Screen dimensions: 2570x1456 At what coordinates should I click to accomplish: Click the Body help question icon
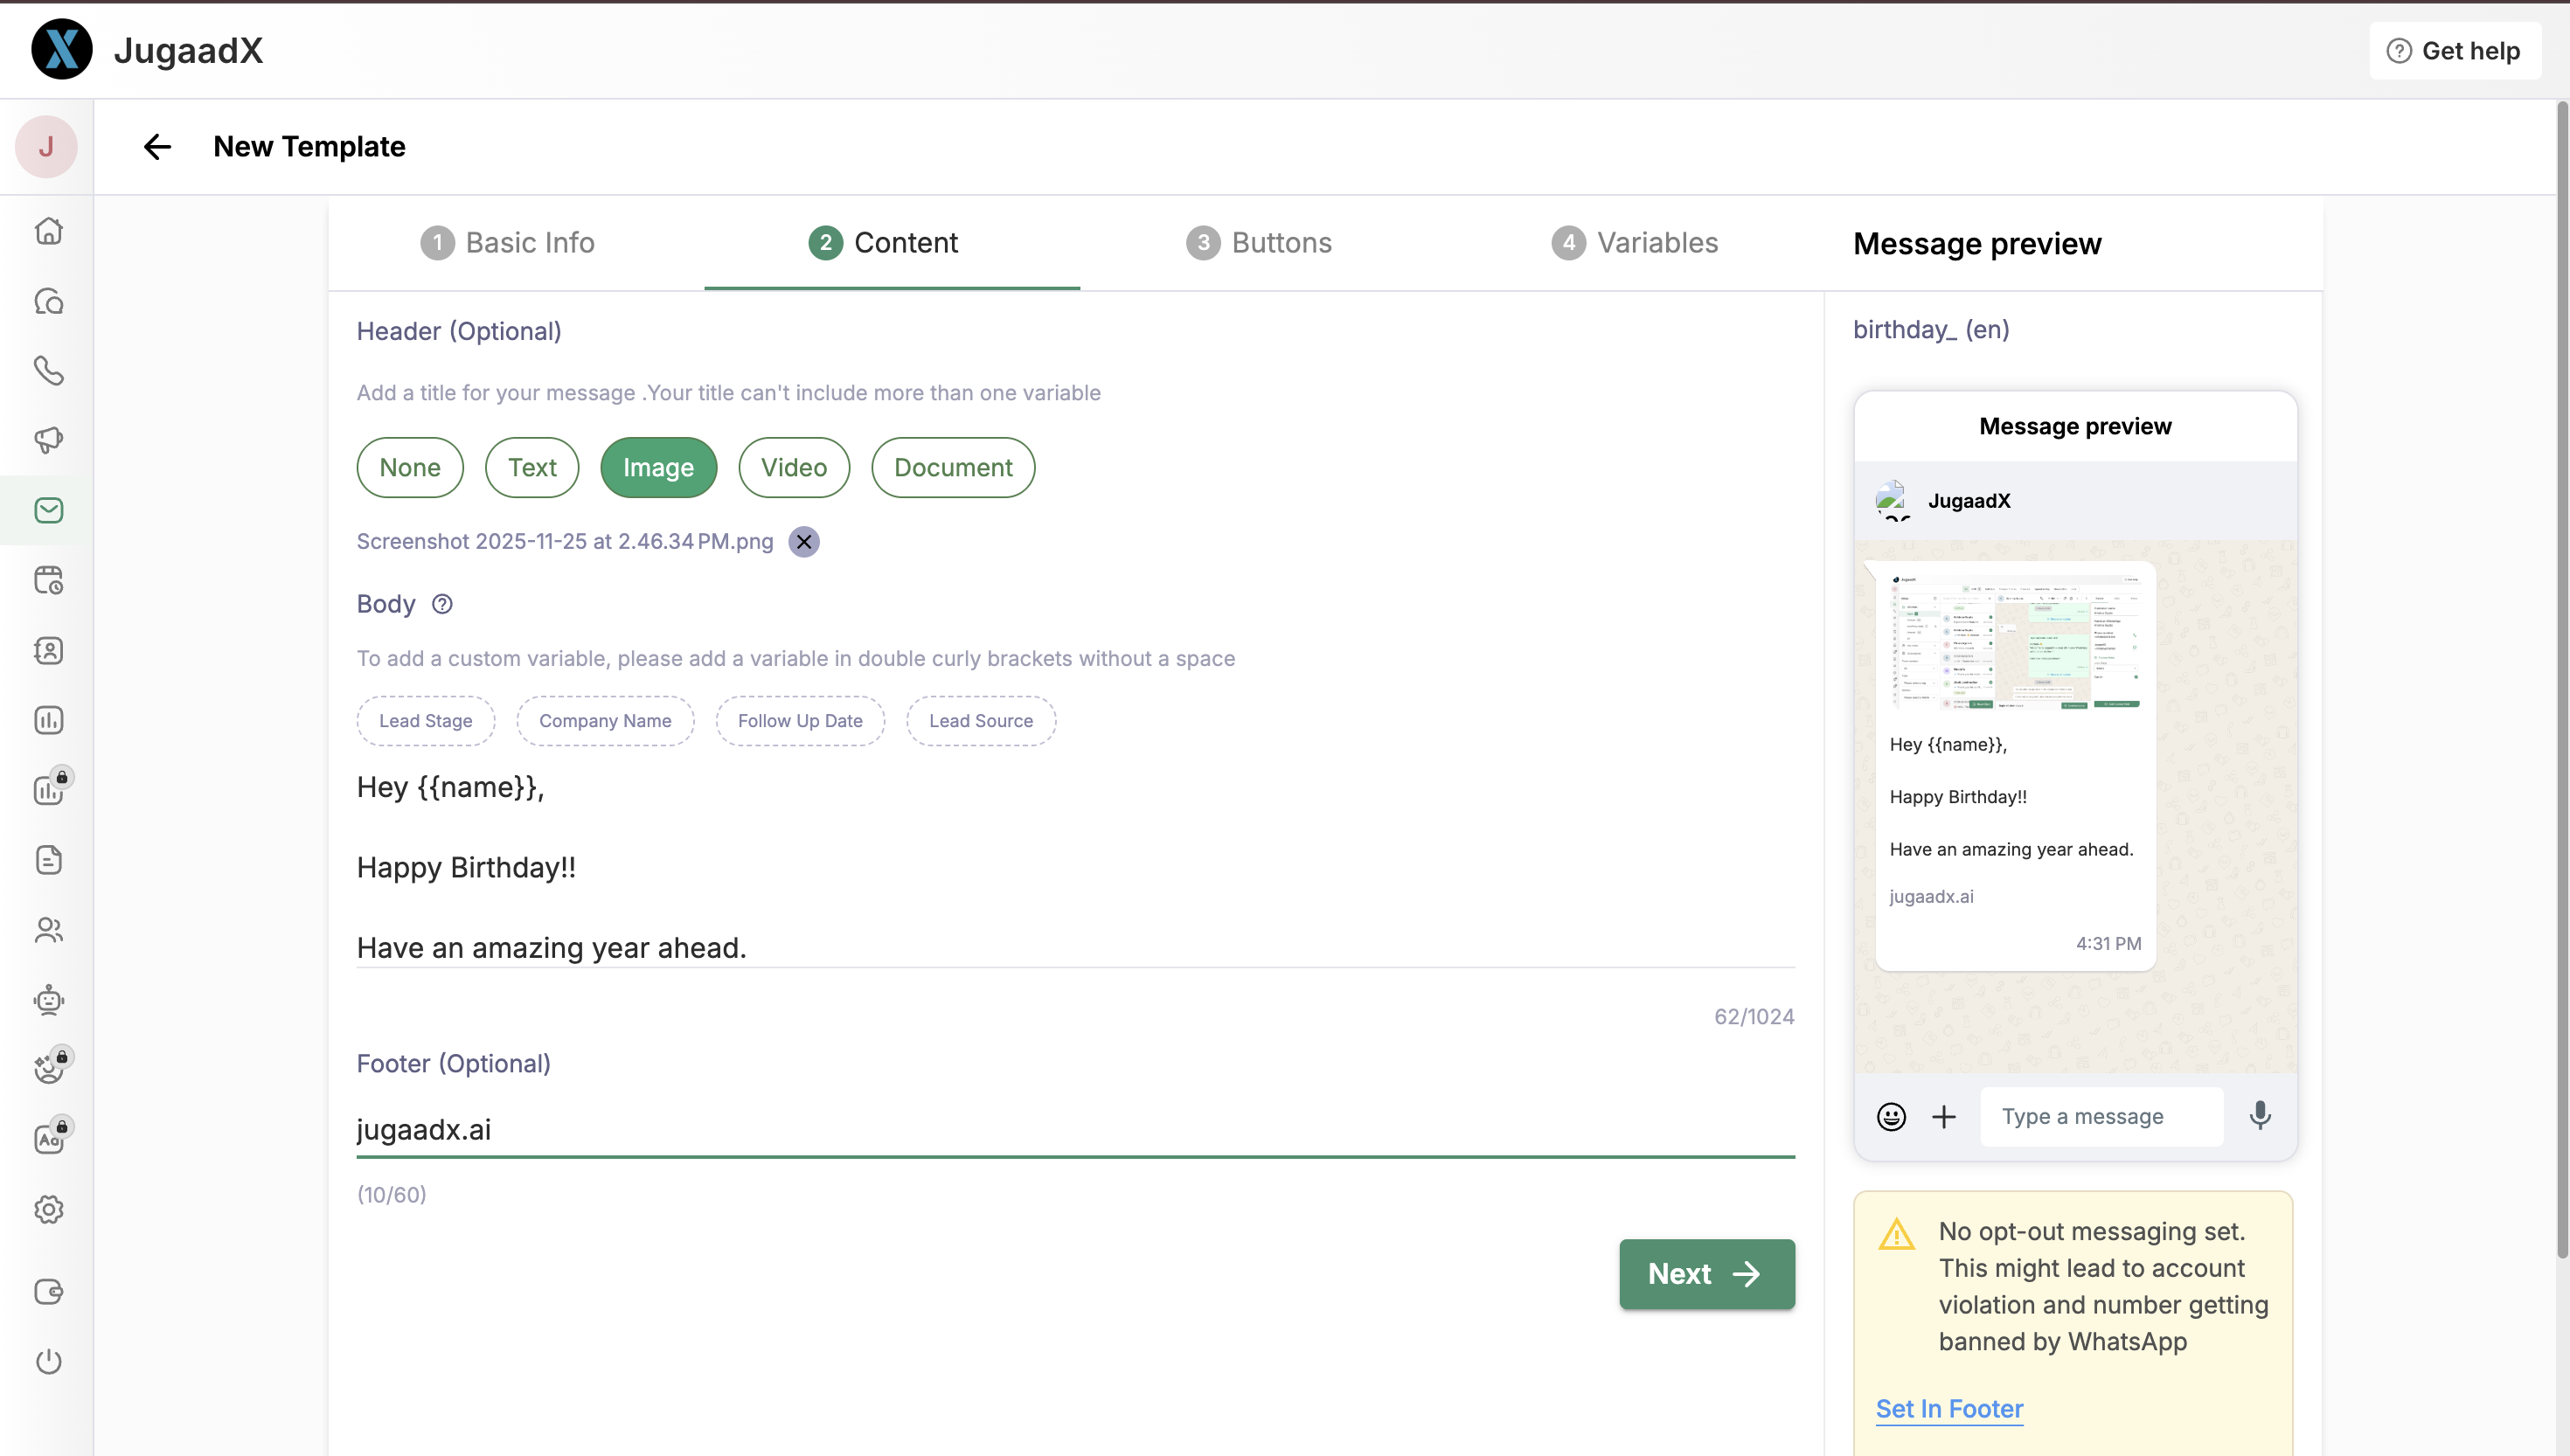(x=442, y=604)
